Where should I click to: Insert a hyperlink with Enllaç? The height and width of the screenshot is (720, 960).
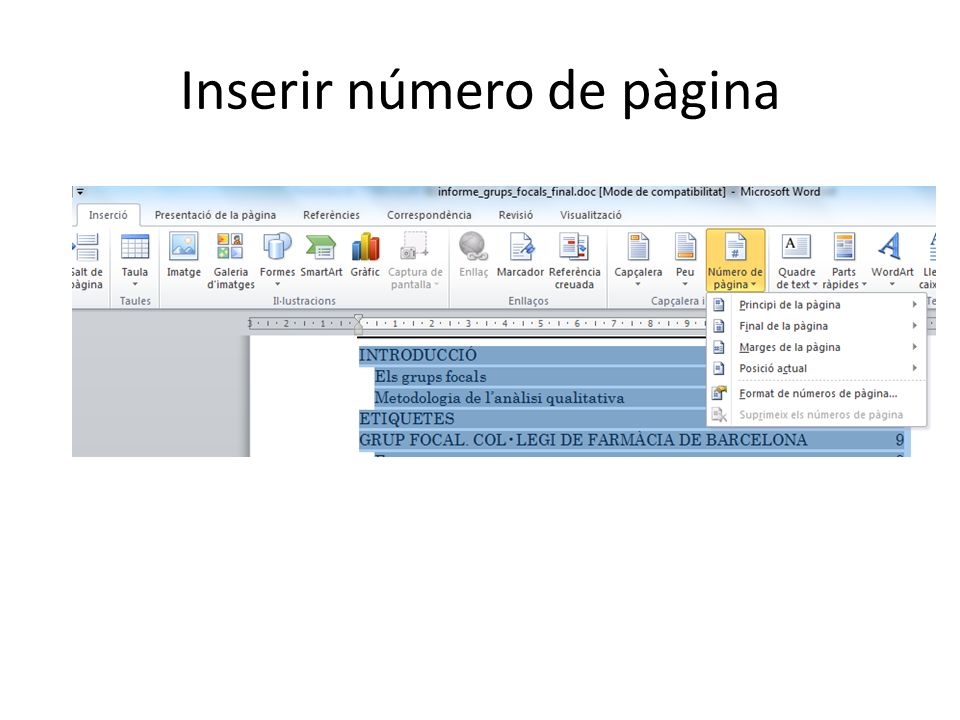point(474,255)
